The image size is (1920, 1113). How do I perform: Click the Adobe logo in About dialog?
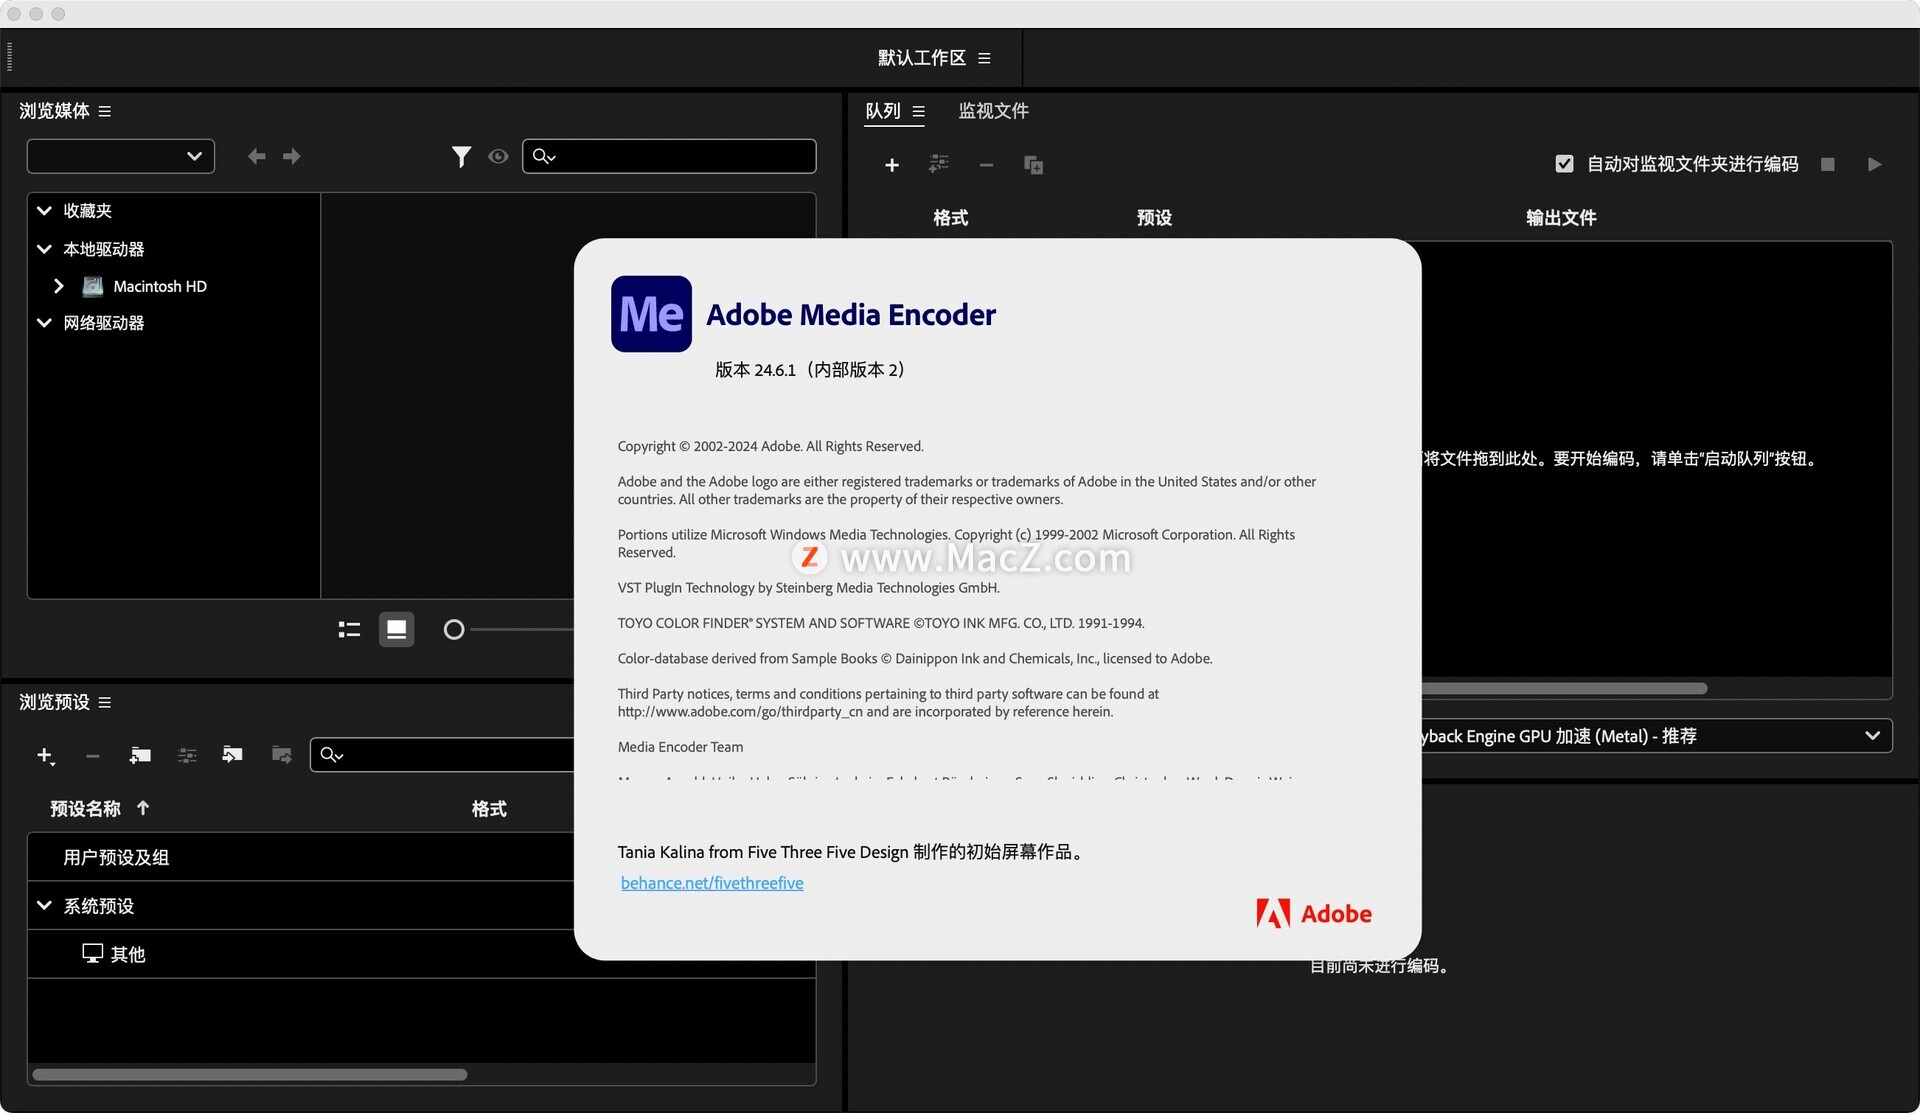1314,913
